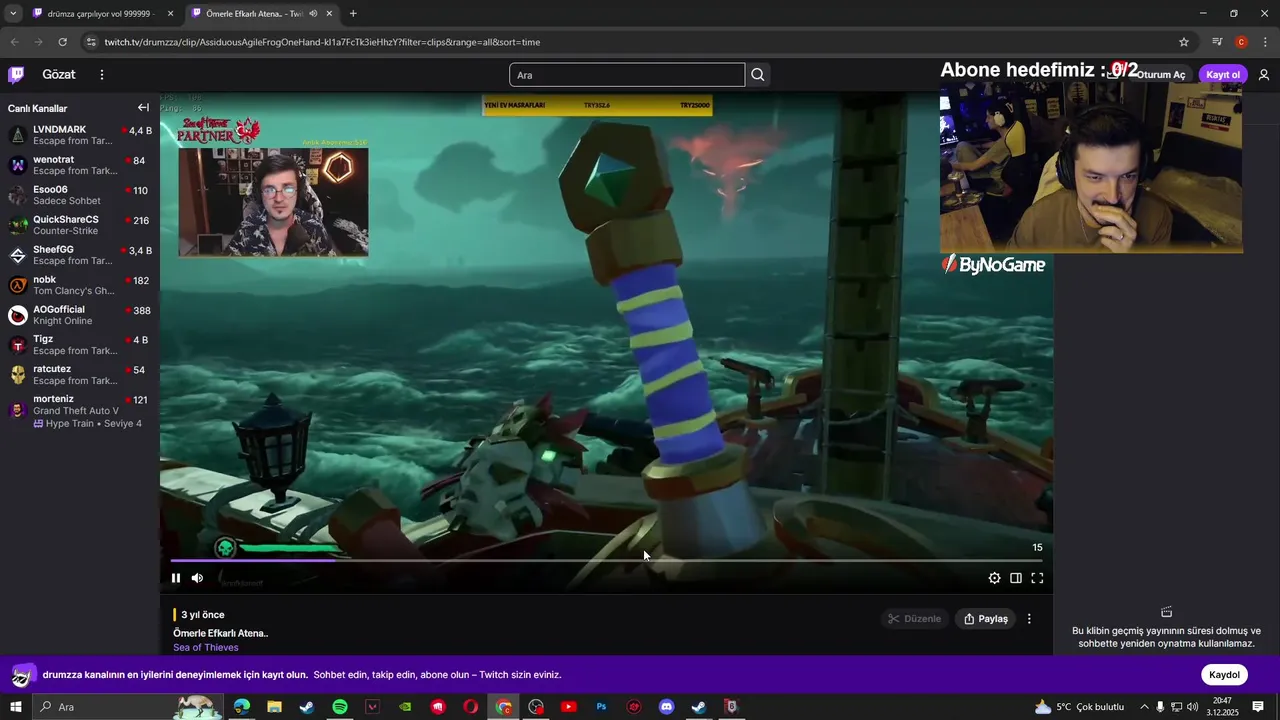Viewport: 1280px width, 720px height.
Task: Open File Explorer from taskbar
Action: (x=274, y=707)
